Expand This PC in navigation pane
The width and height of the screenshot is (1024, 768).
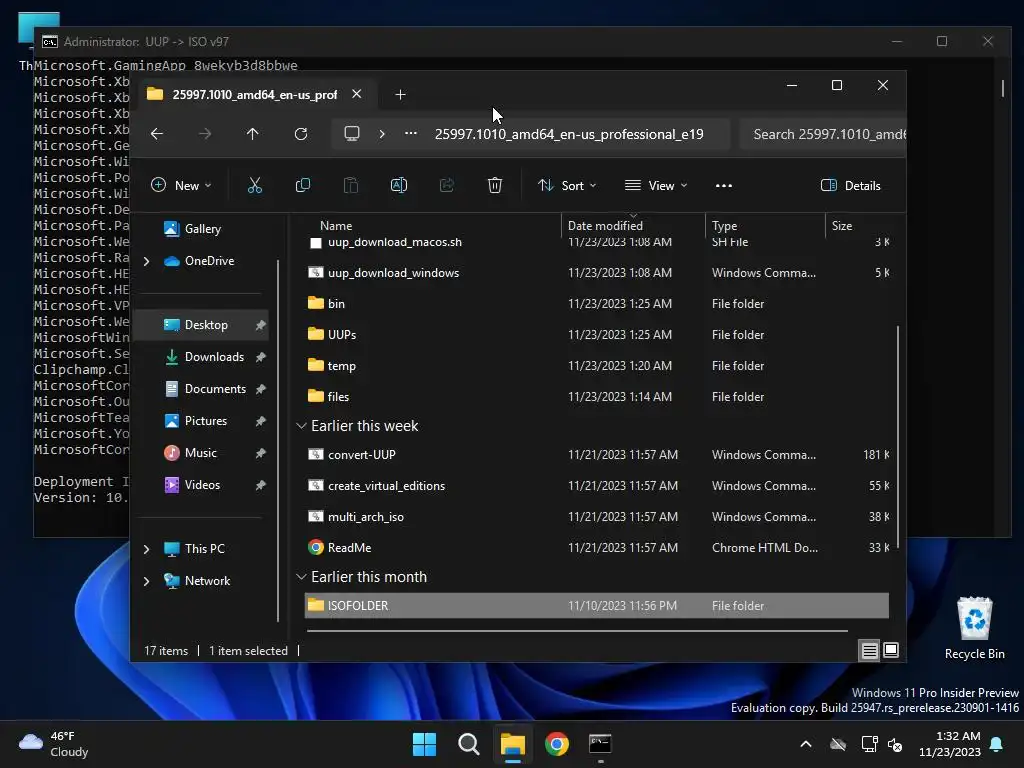pyautogui.click(x=146, y=549)
